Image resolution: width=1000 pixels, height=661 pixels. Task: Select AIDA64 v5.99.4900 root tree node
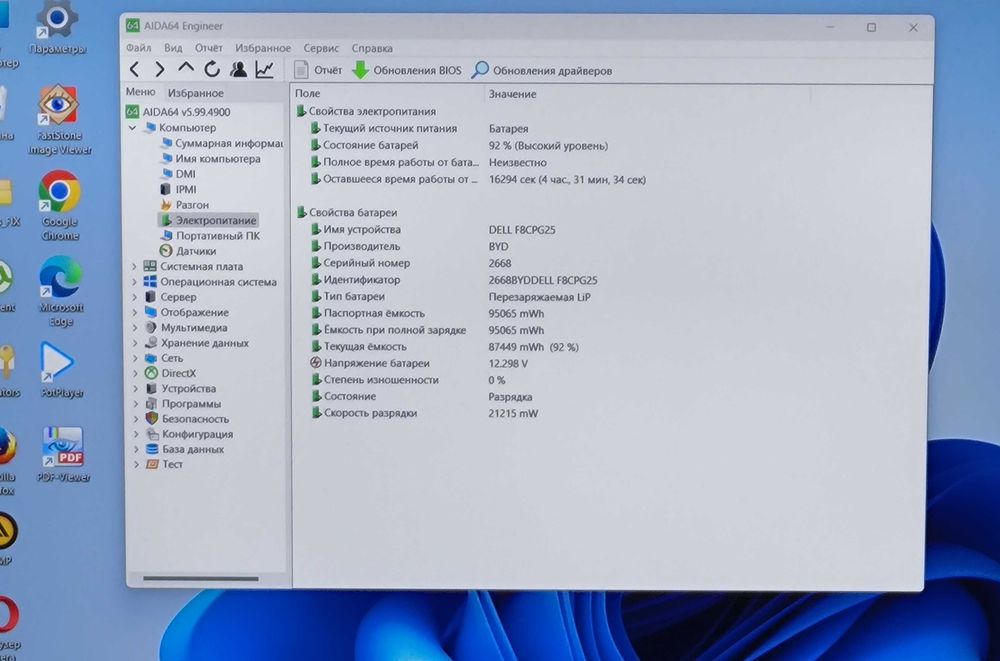pos(178,112)
